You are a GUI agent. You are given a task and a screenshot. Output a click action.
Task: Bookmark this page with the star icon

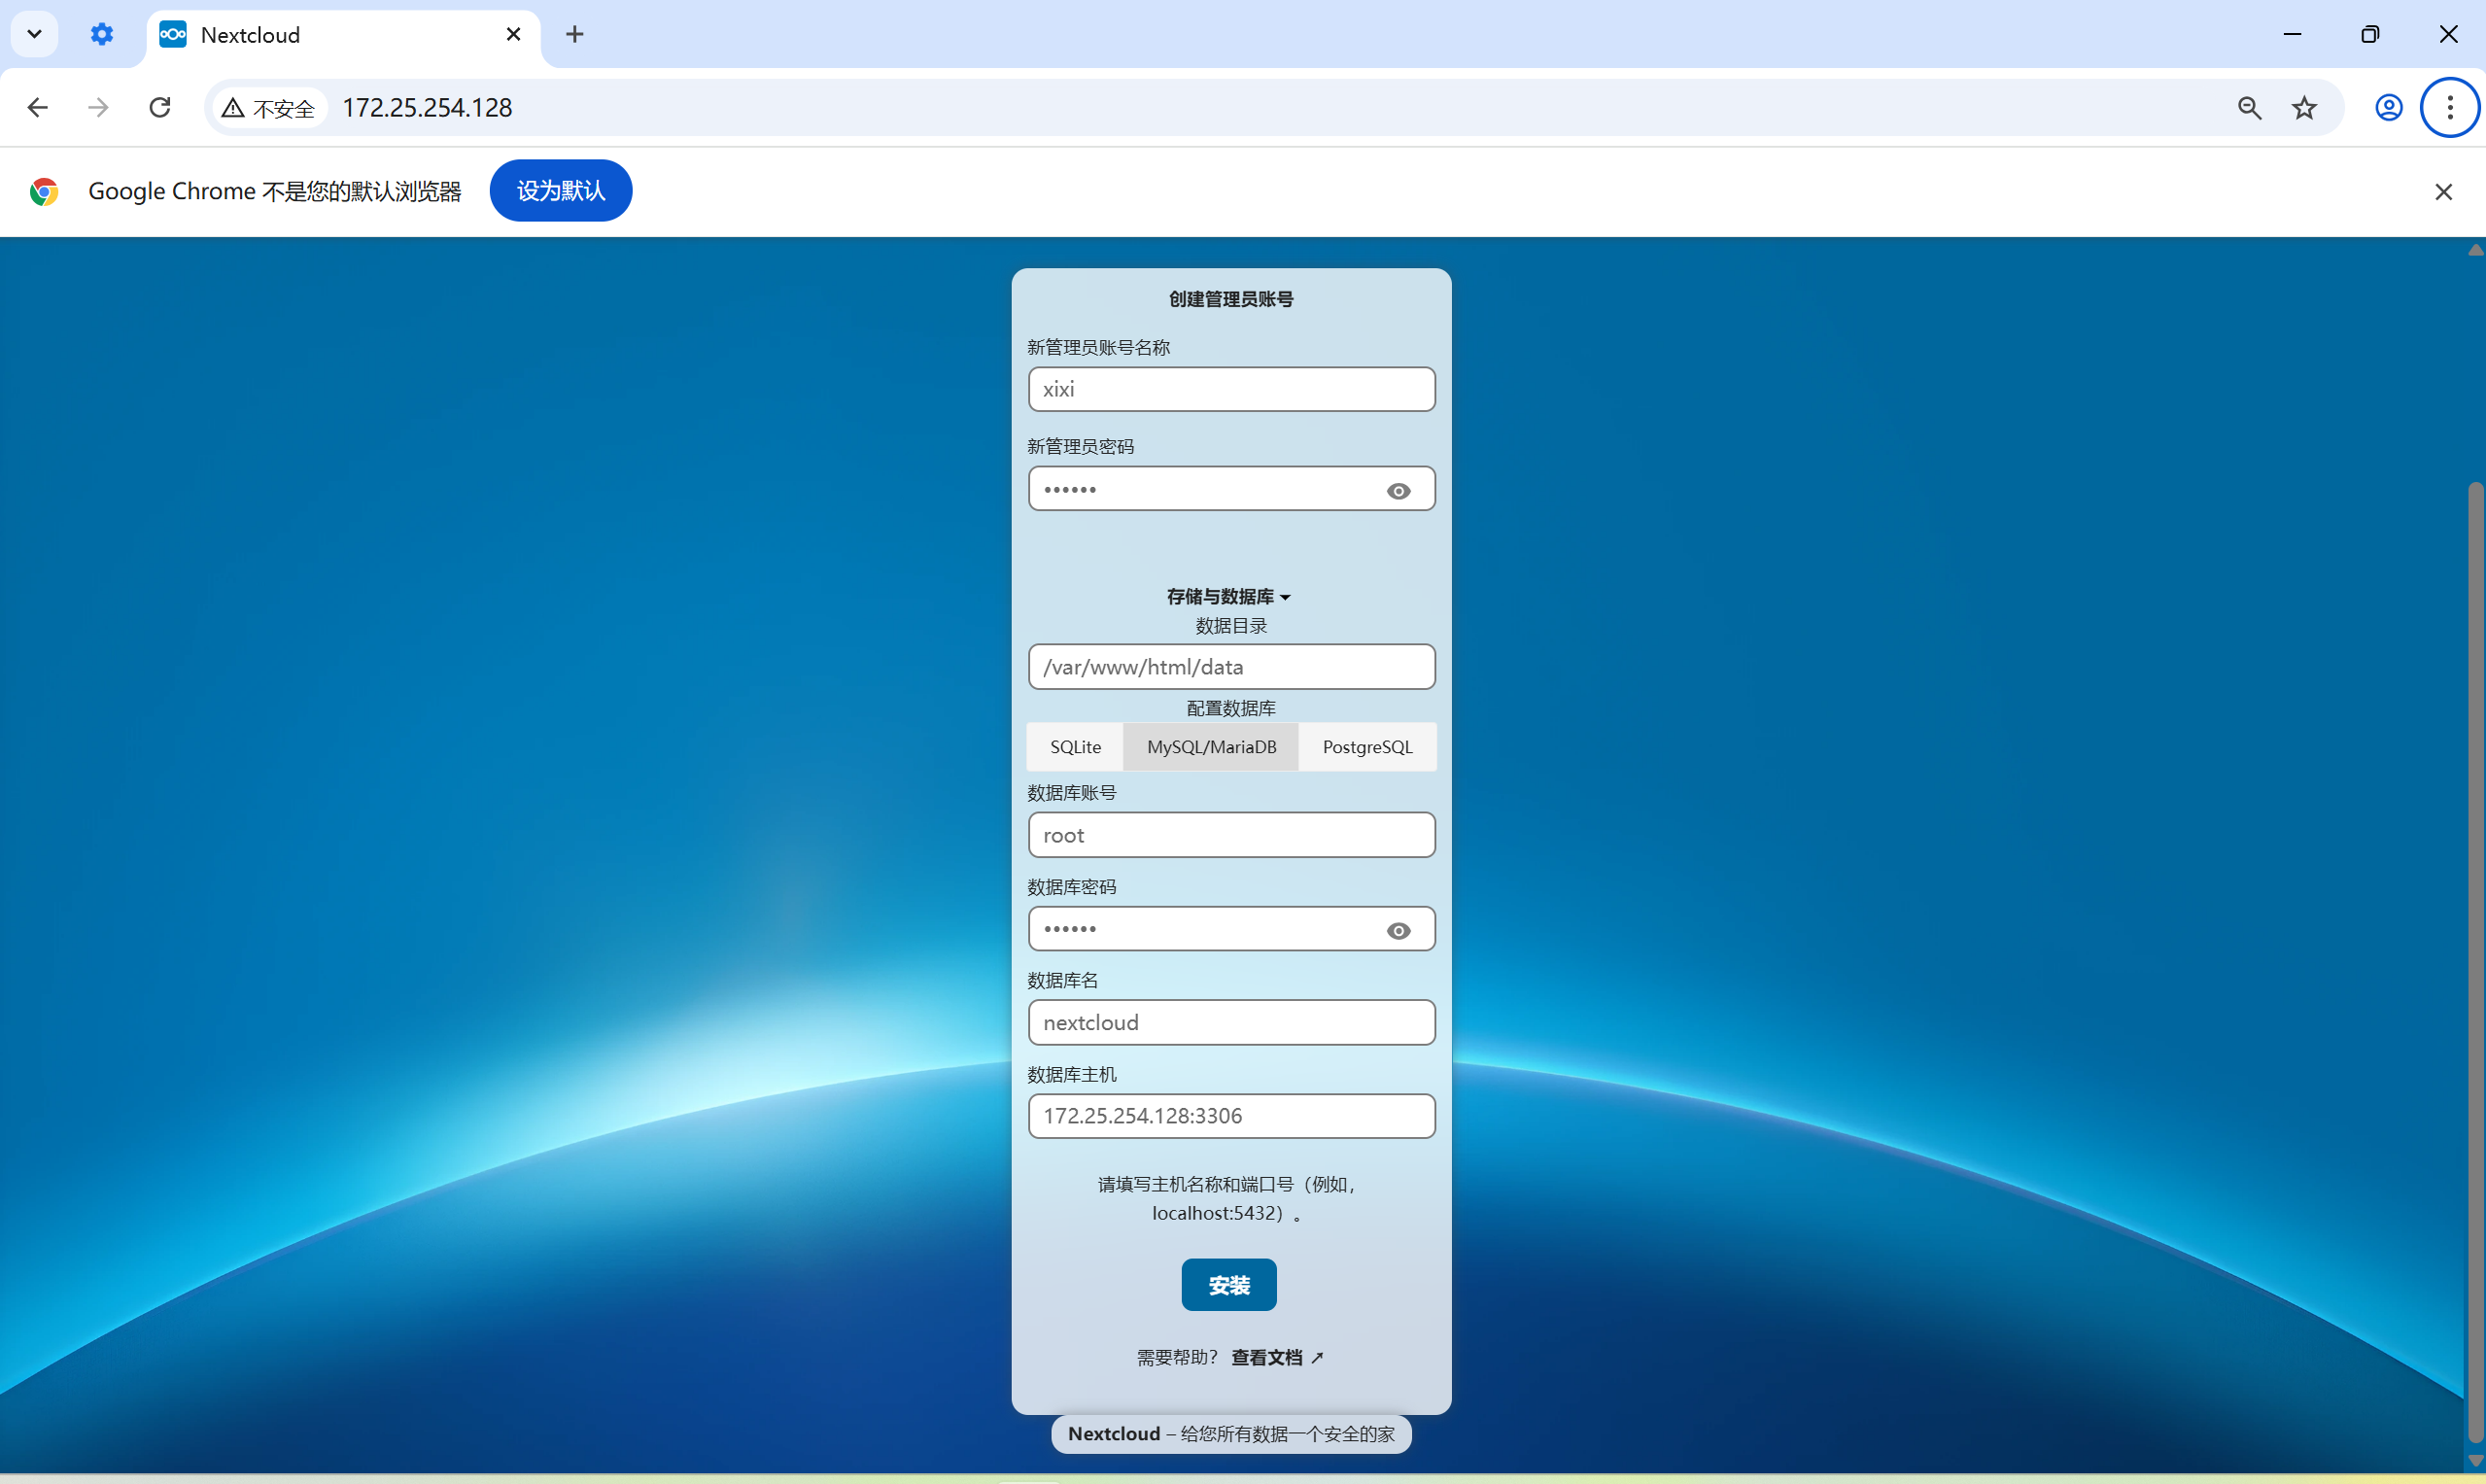(x=2303, y=107)
